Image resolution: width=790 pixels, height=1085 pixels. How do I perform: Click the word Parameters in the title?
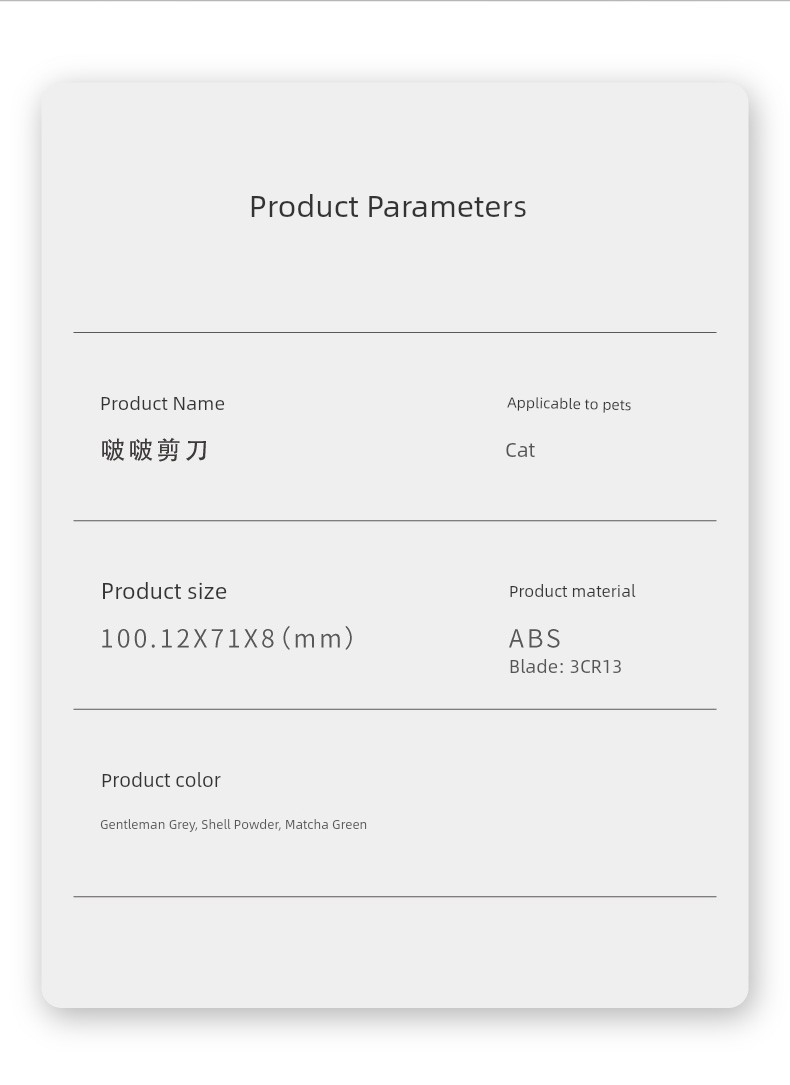click(447, 207)
